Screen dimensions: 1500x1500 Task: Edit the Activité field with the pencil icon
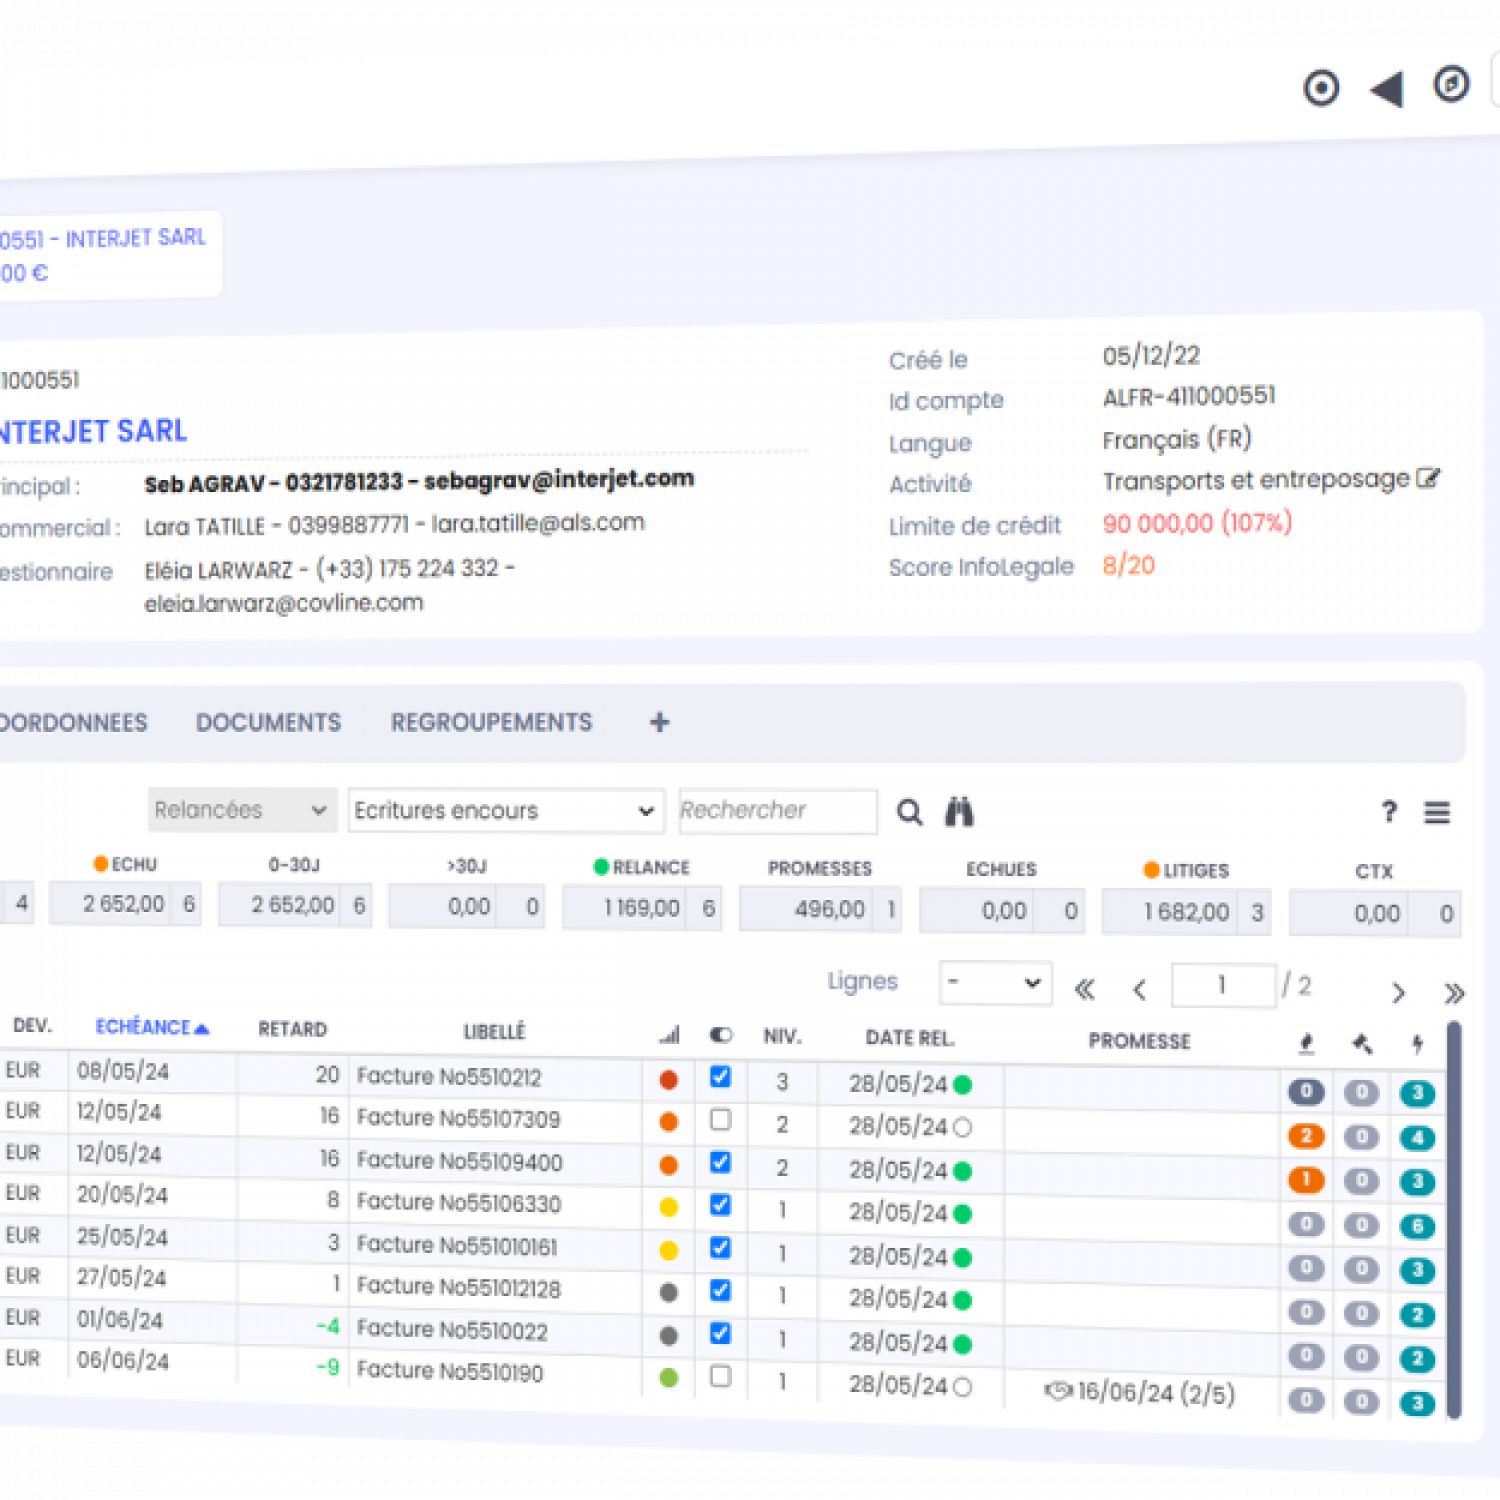[x=1428, y=478]
